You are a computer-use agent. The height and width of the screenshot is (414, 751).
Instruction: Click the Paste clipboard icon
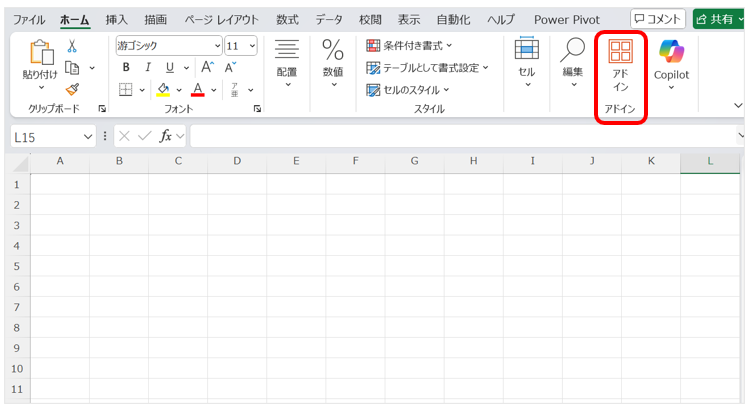point(41,52)
